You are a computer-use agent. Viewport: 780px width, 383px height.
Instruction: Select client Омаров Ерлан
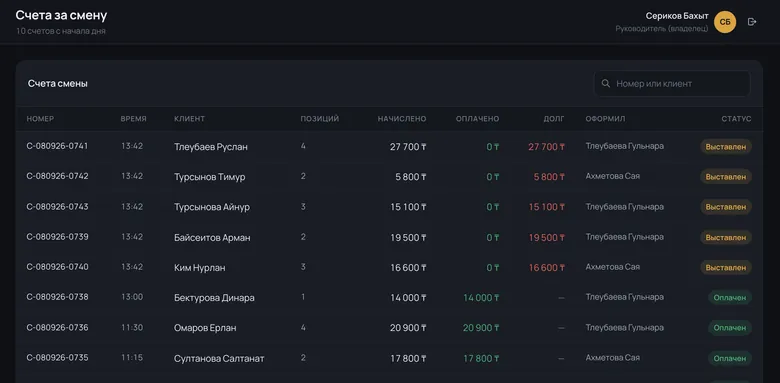[205, 328]
